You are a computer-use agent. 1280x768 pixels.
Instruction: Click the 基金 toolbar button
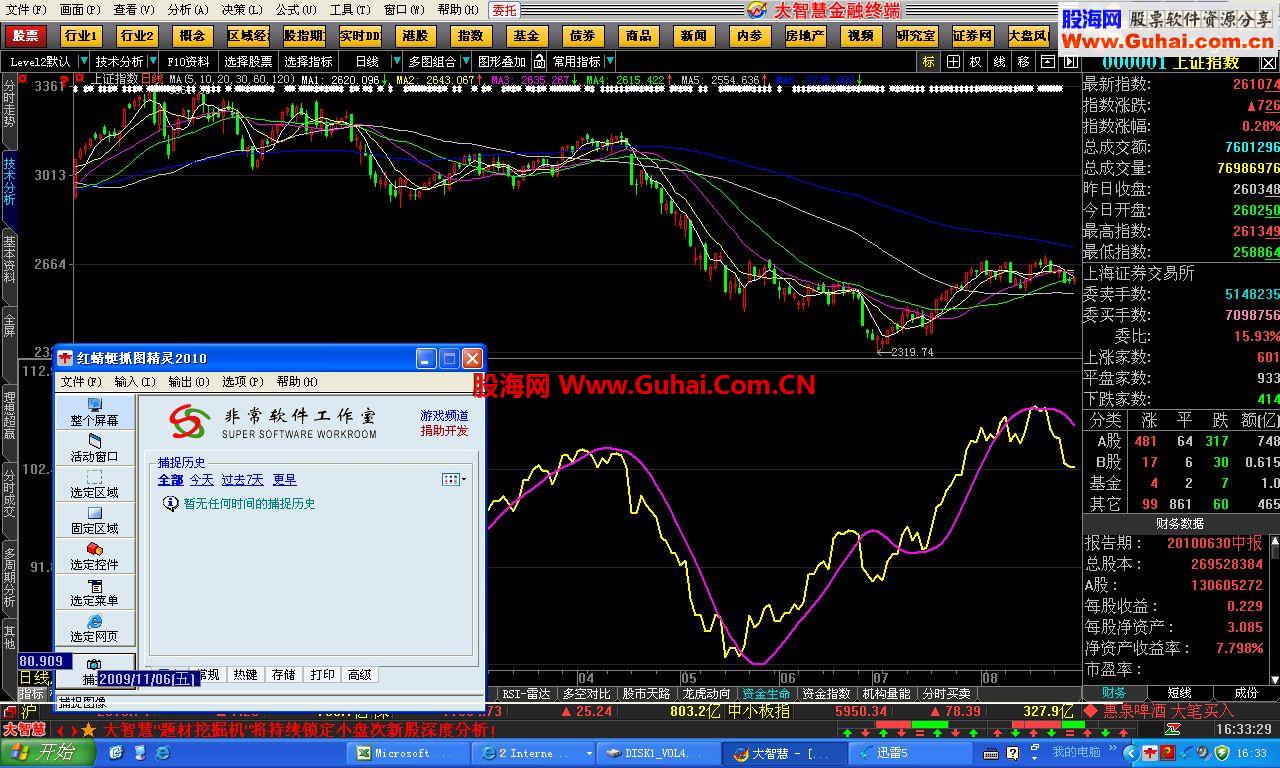[526, 35]
